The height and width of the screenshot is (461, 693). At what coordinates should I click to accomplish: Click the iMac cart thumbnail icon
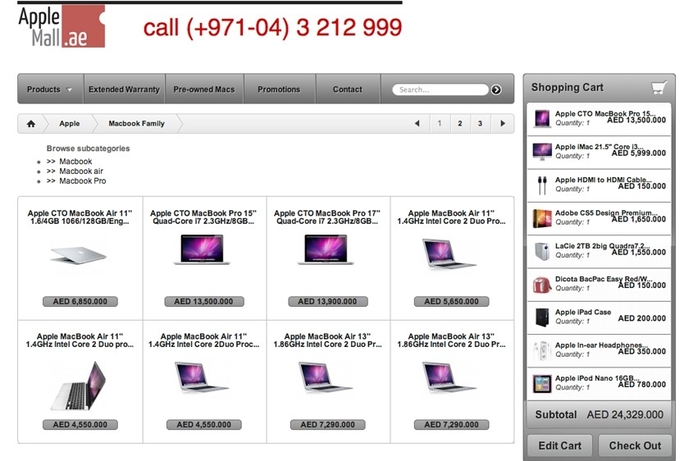click(542, 152)
